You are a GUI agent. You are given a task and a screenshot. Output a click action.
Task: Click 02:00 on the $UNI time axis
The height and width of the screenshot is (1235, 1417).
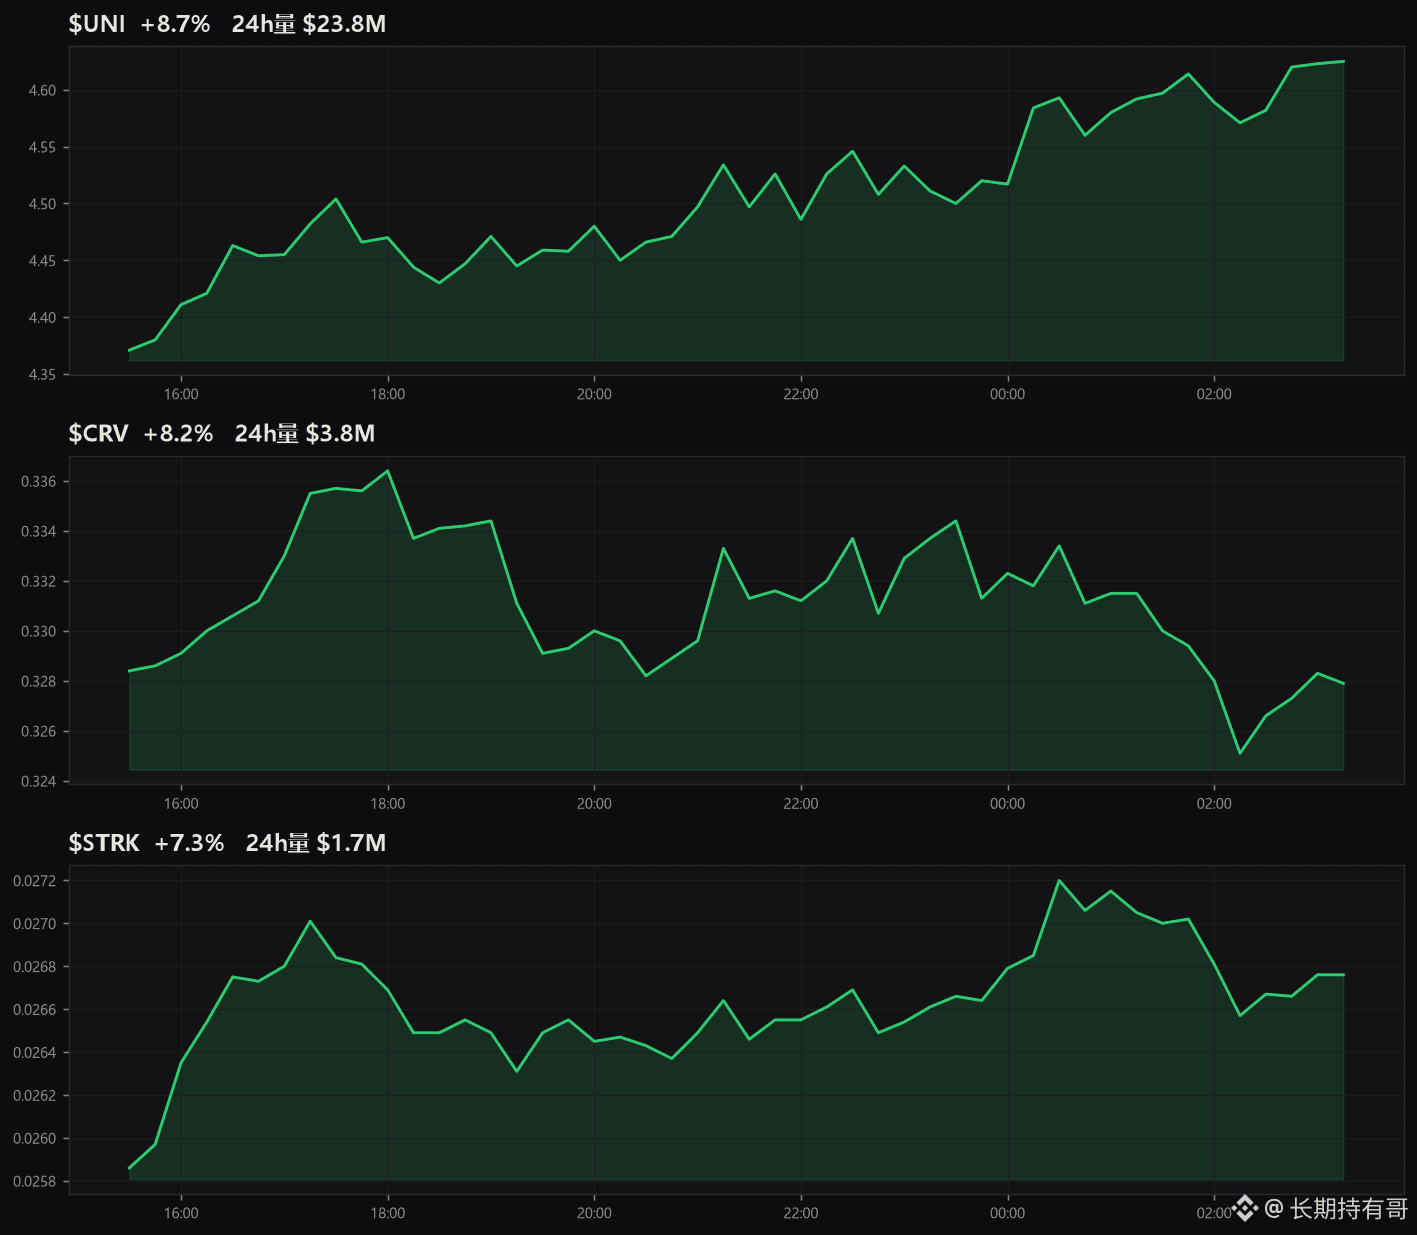1214,394
